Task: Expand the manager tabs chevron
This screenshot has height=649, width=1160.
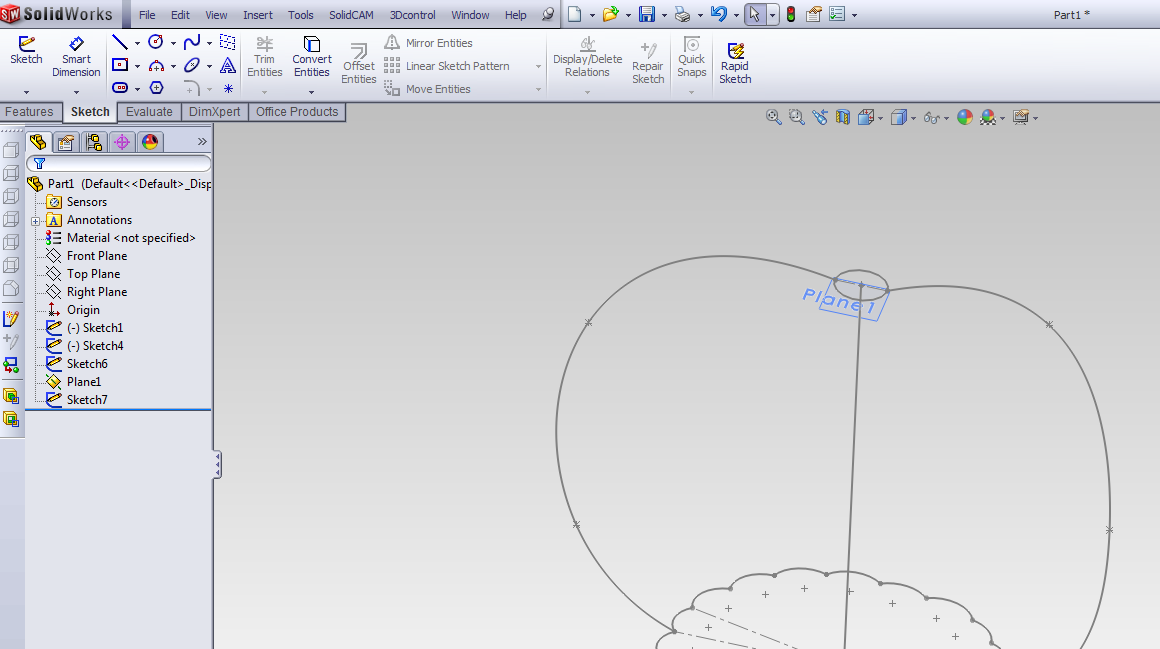Action: [202, 141]
